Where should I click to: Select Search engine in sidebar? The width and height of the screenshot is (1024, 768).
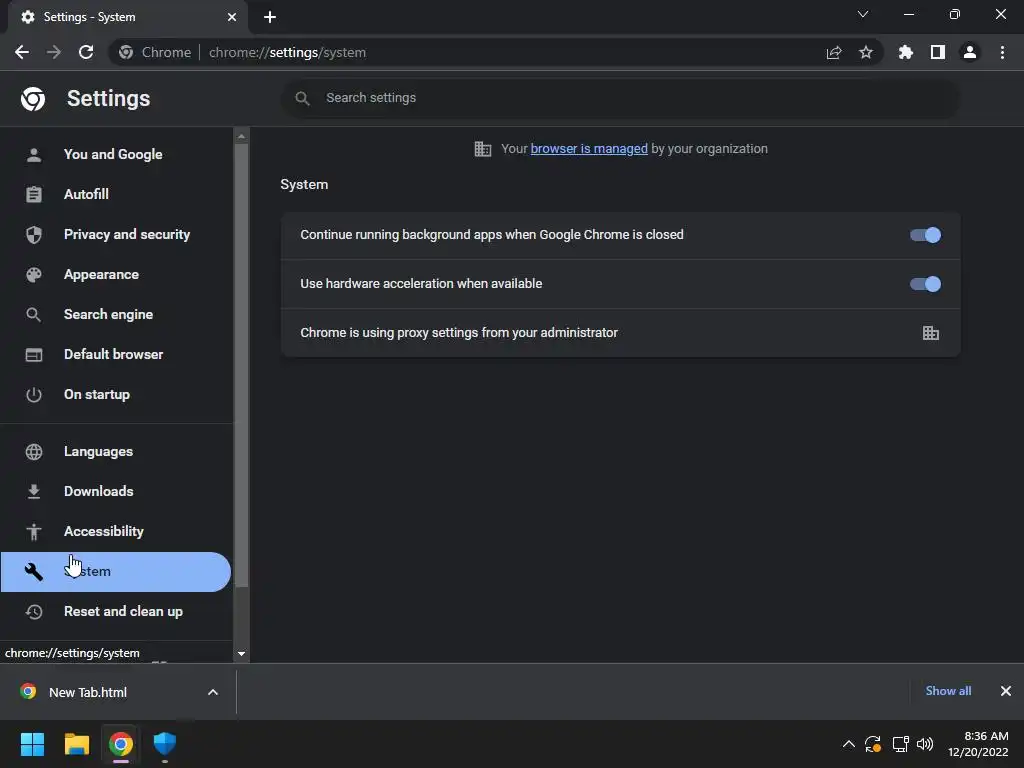click(116, 314)
